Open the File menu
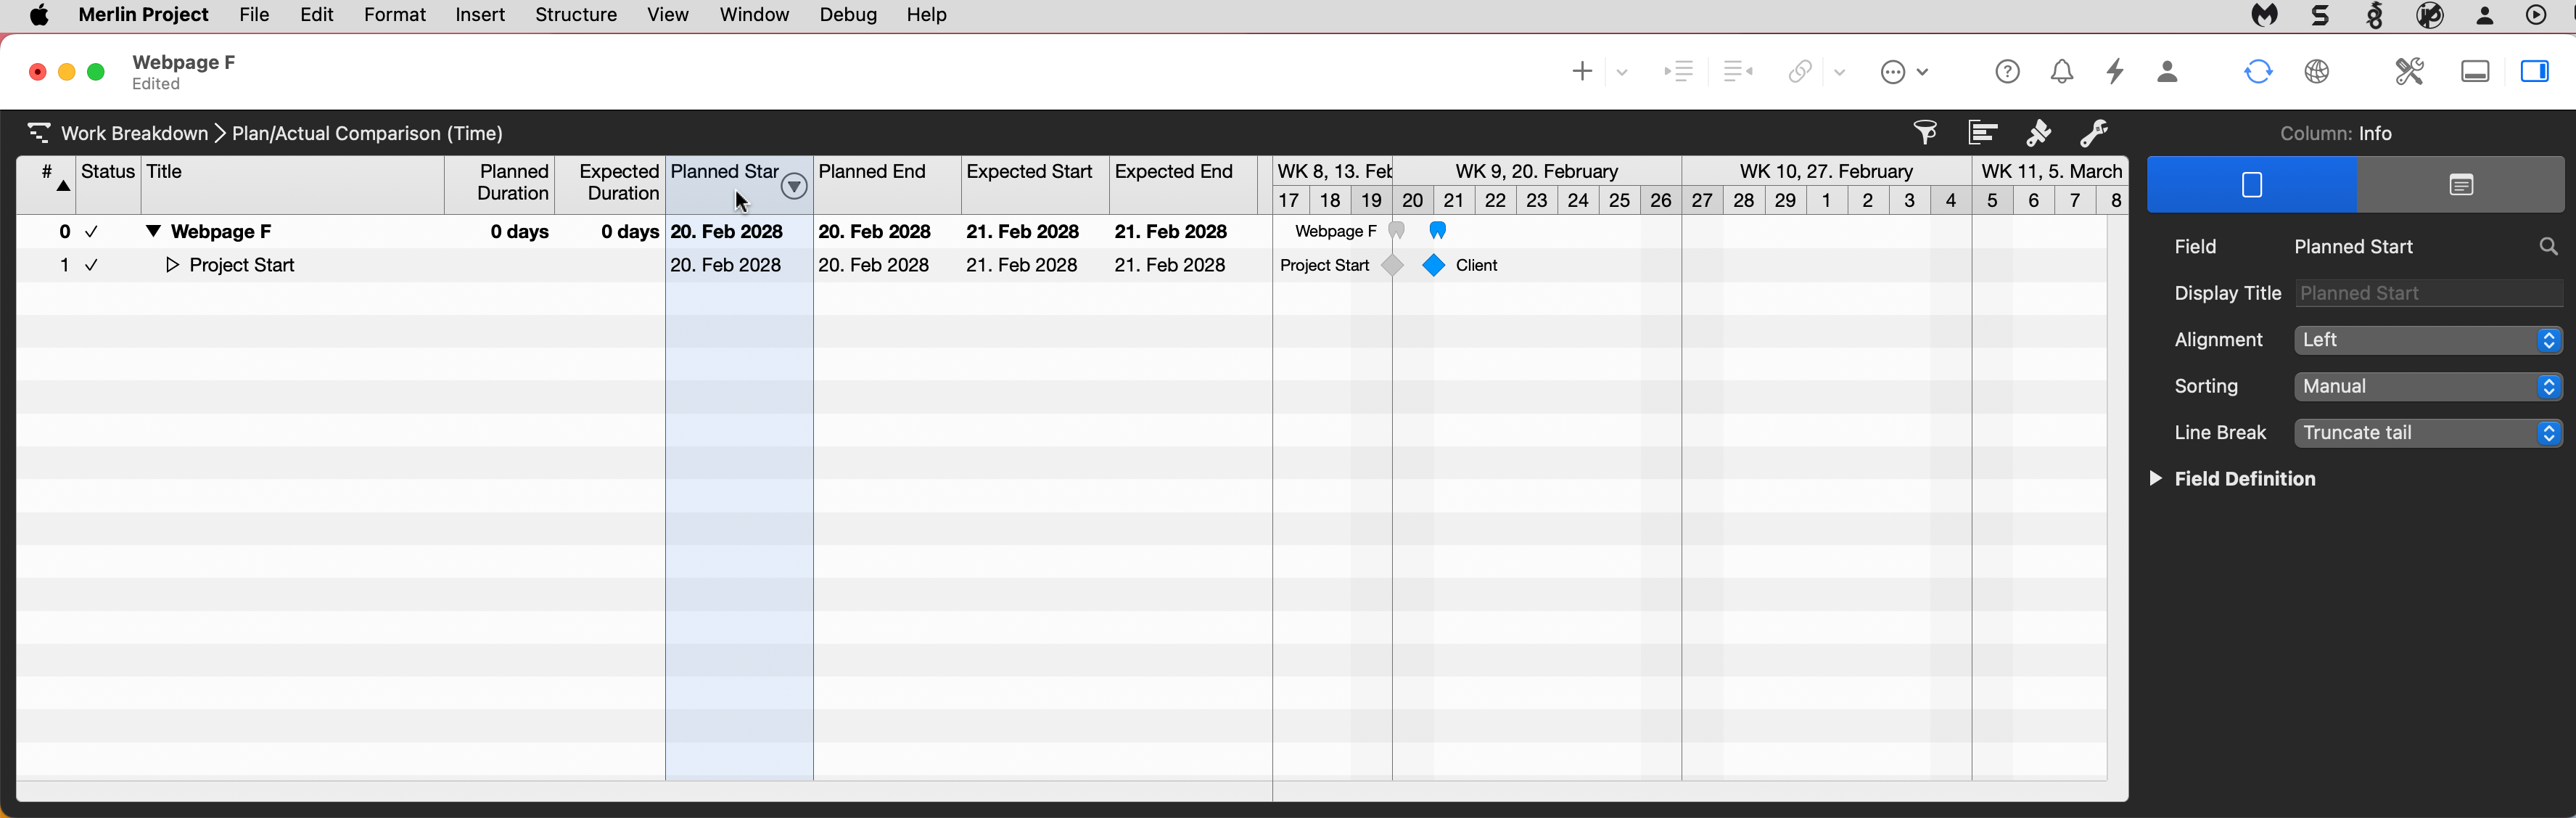 tap(254, 15)
